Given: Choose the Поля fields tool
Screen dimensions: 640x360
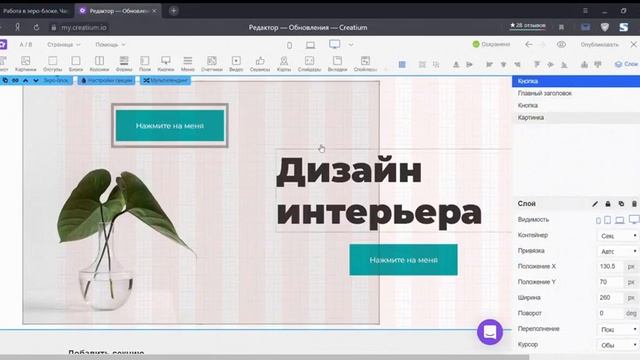Looking at the screenshot, I should coord(145,64).
